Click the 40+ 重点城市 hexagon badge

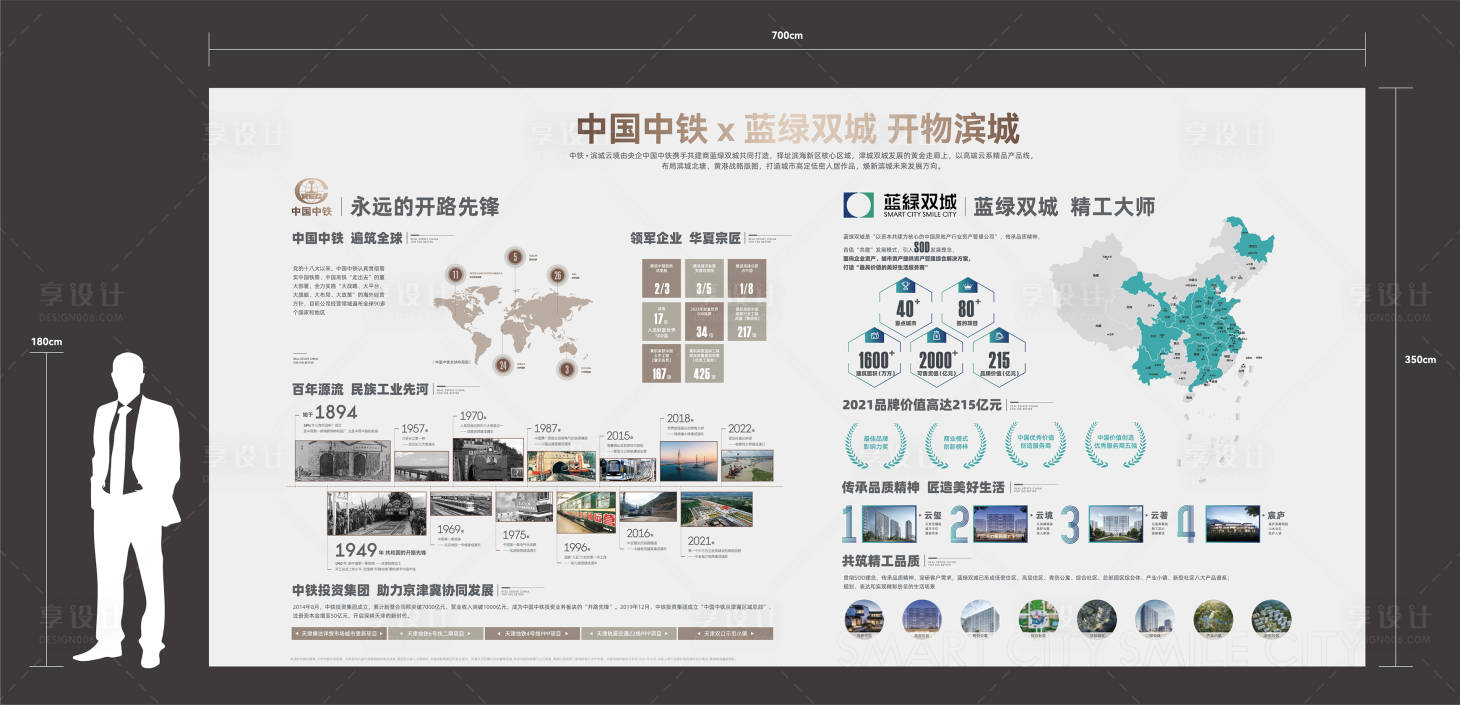[906, 309]
